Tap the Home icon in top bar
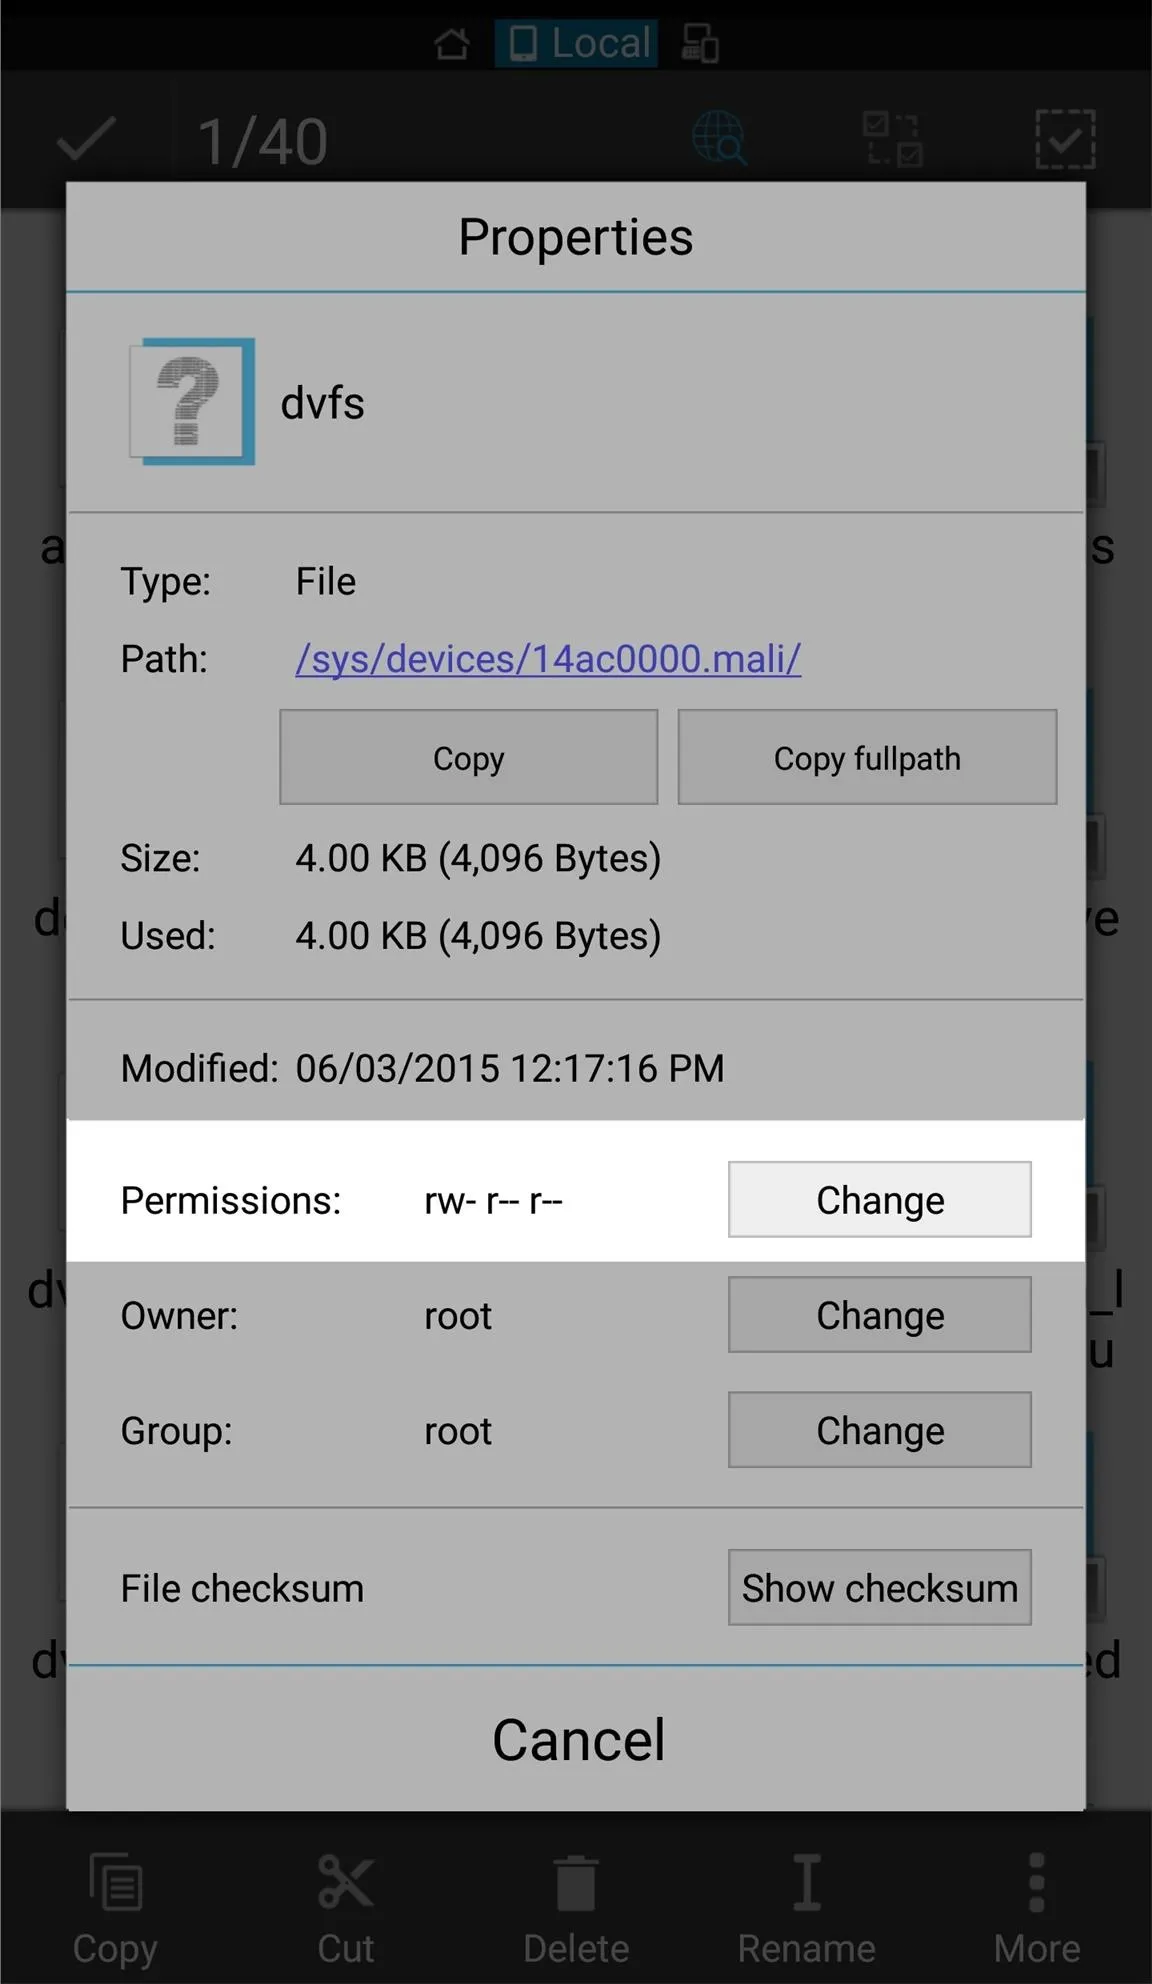 (x=452, y=43)
